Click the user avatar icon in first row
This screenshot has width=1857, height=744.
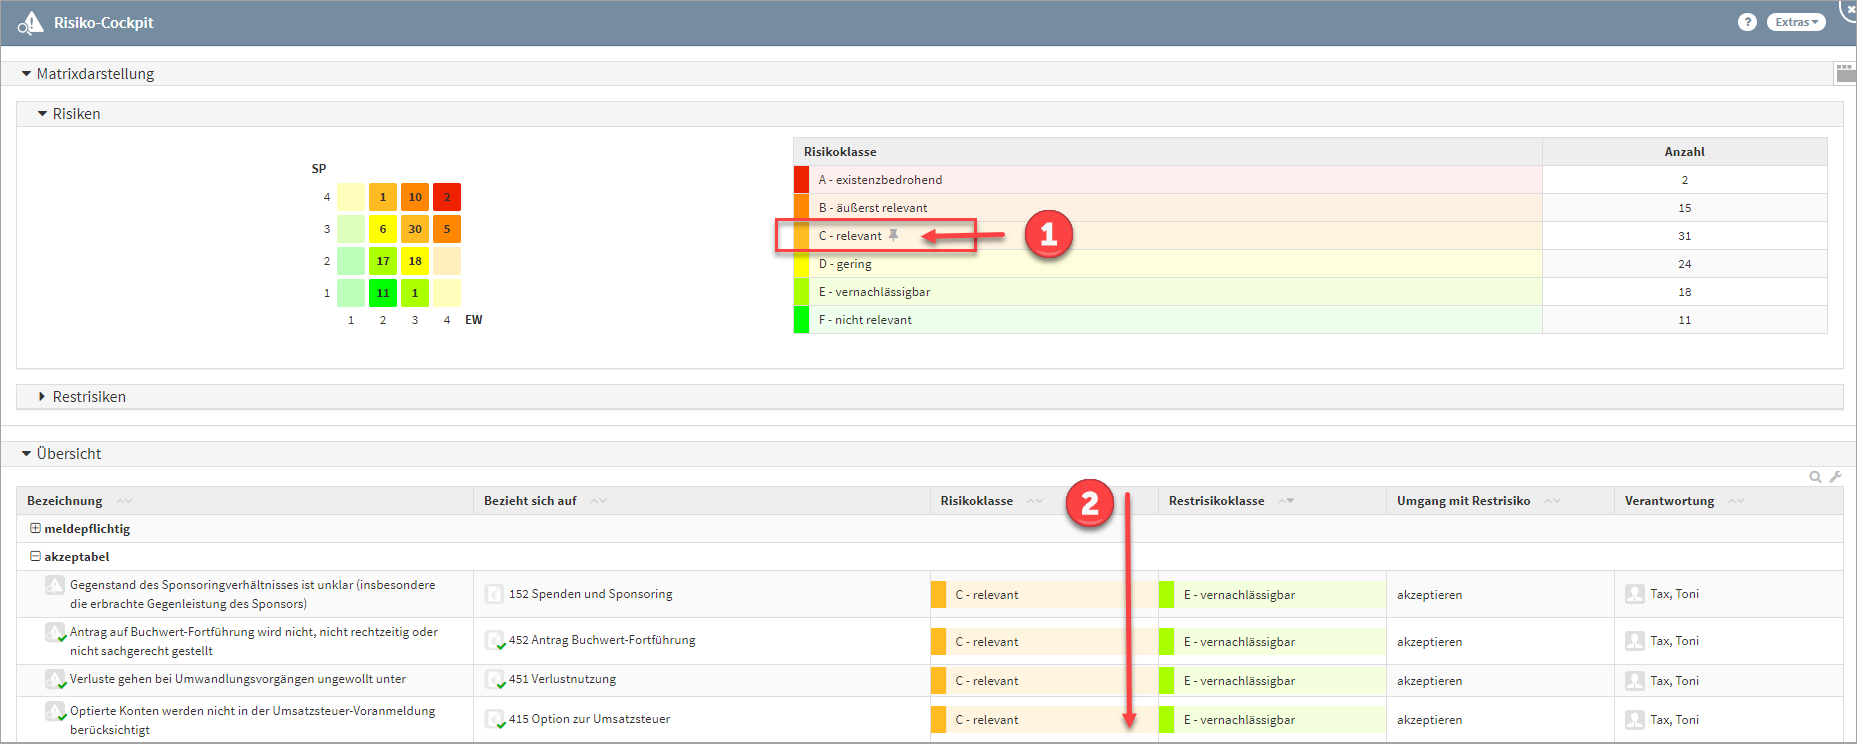[1635, 594]
